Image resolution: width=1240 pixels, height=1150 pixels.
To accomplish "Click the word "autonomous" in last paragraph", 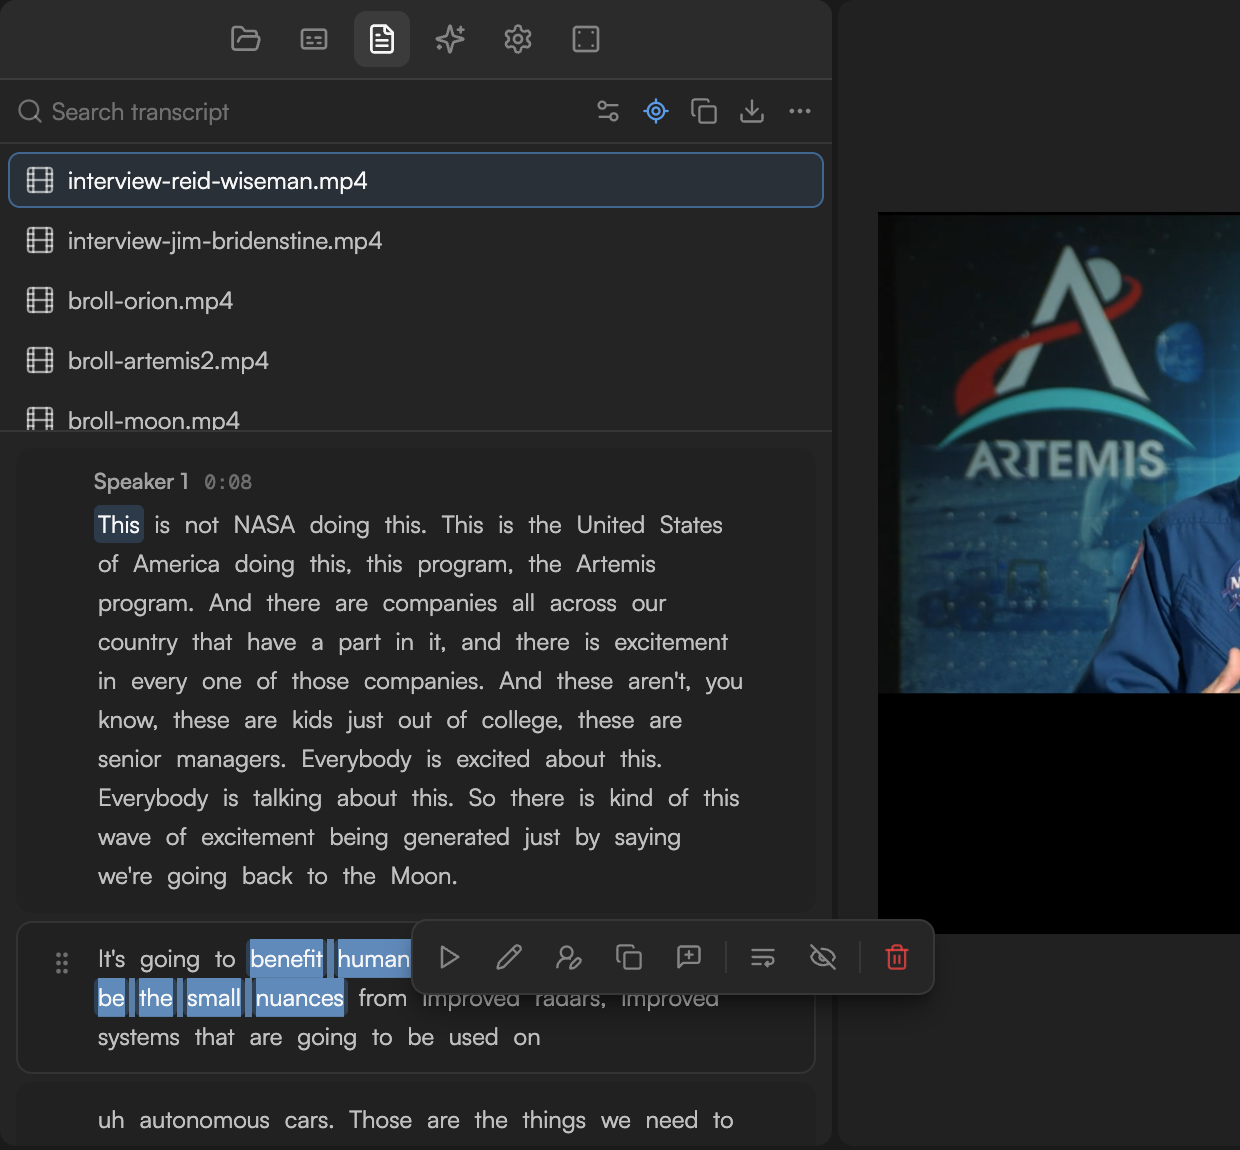I will [205, 1120].
